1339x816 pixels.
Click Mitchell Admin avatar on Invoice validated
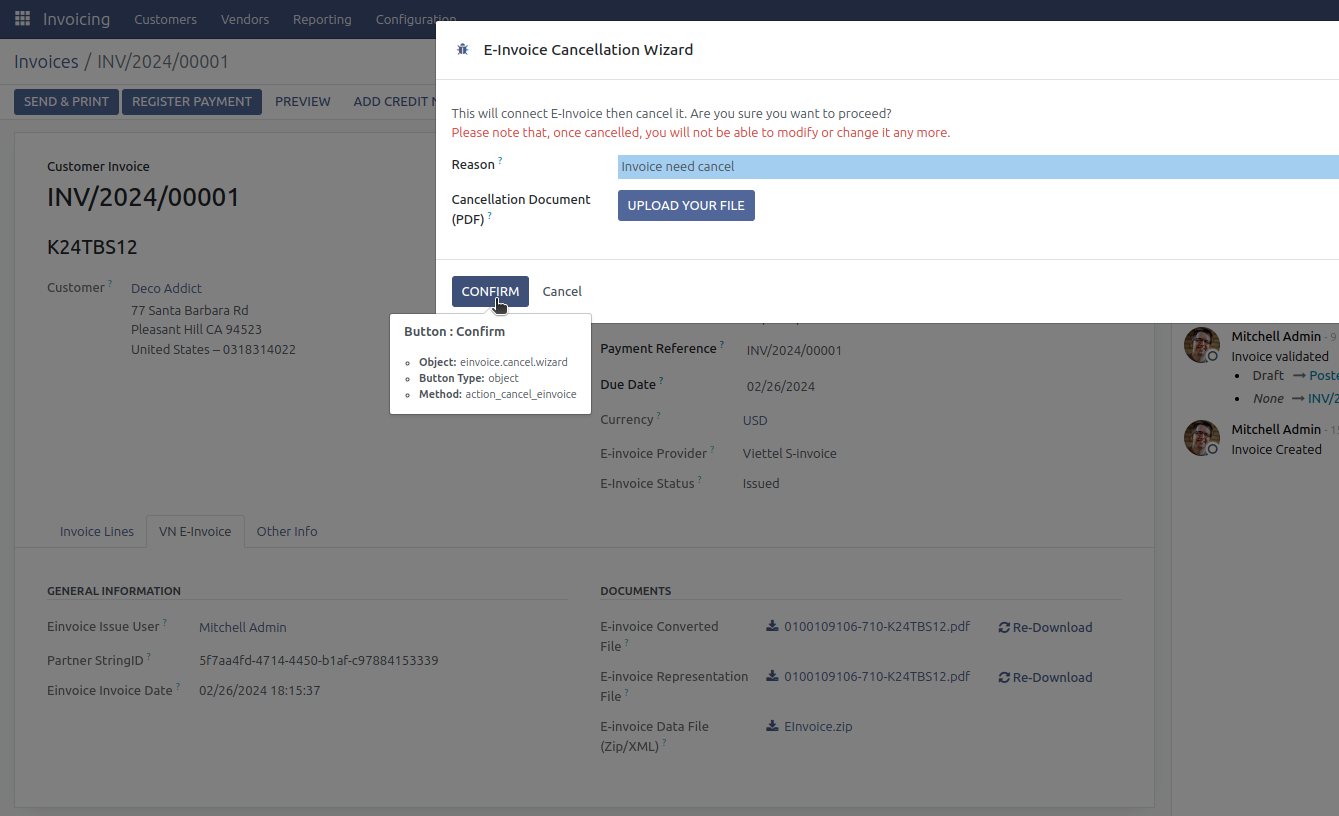pos(1201,345)
